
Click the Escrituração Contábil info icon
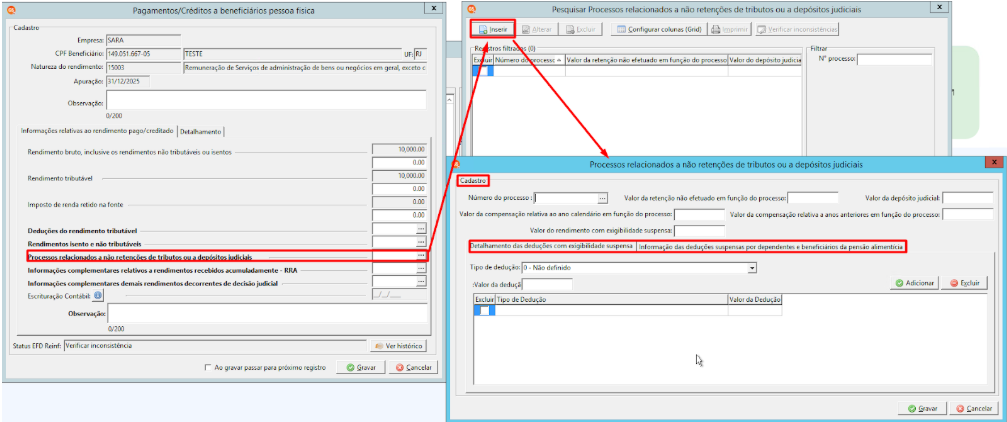point(98,295)
